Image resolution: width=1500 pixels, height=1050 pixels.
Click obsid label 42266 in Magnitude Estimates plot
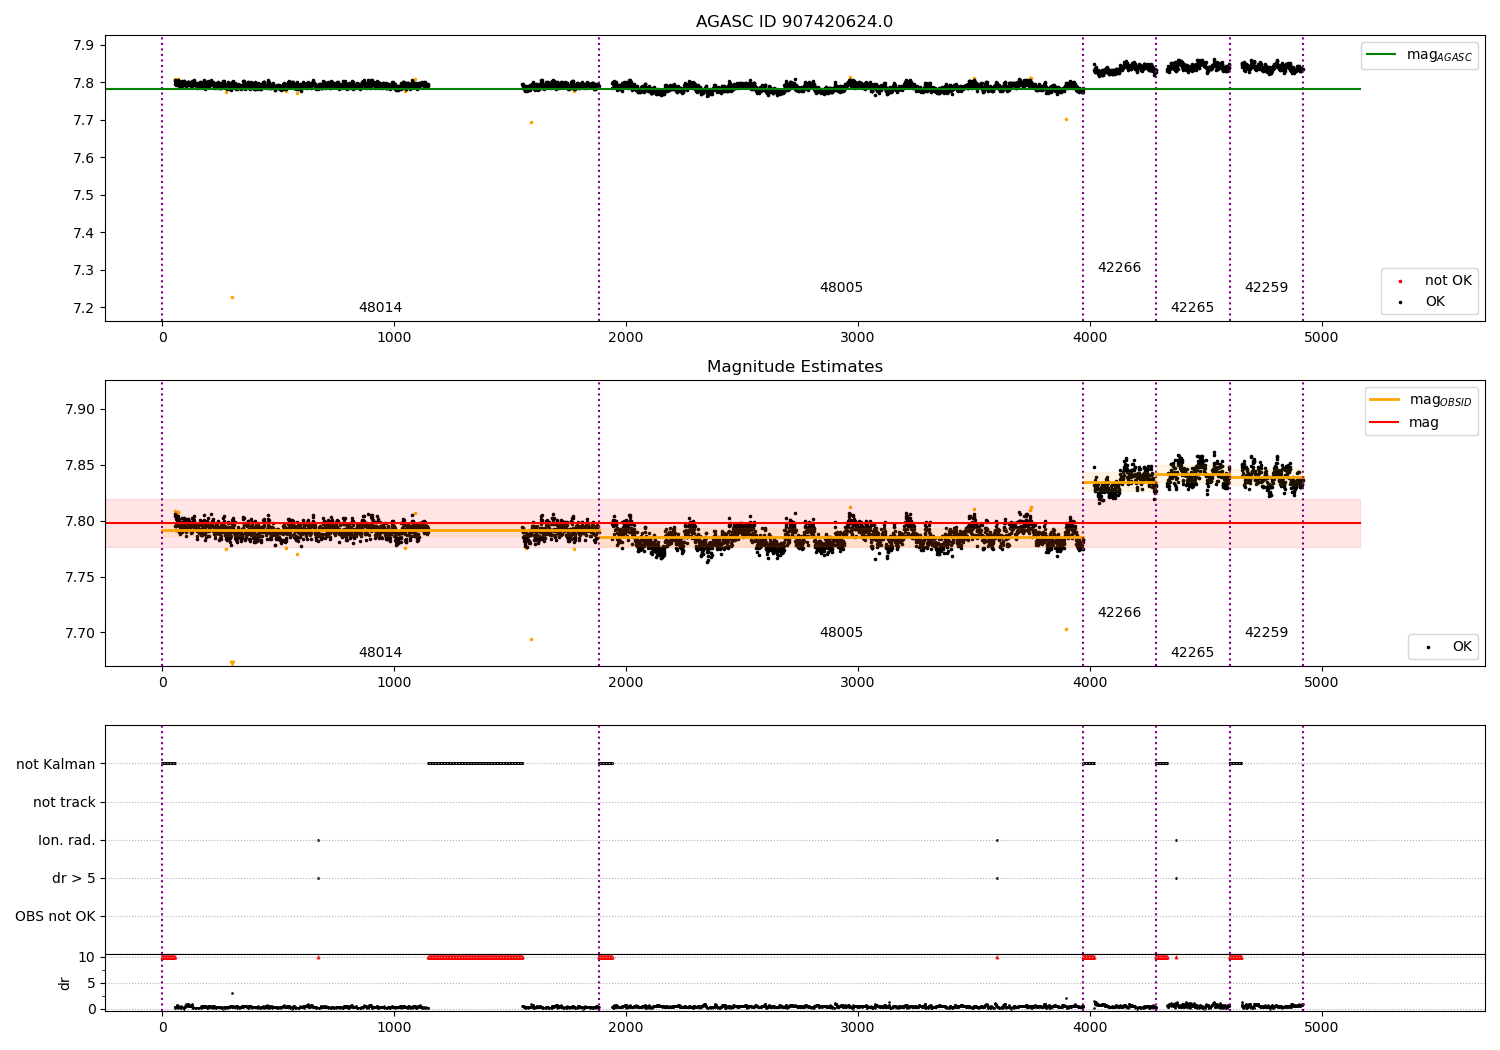[1119, 613]
